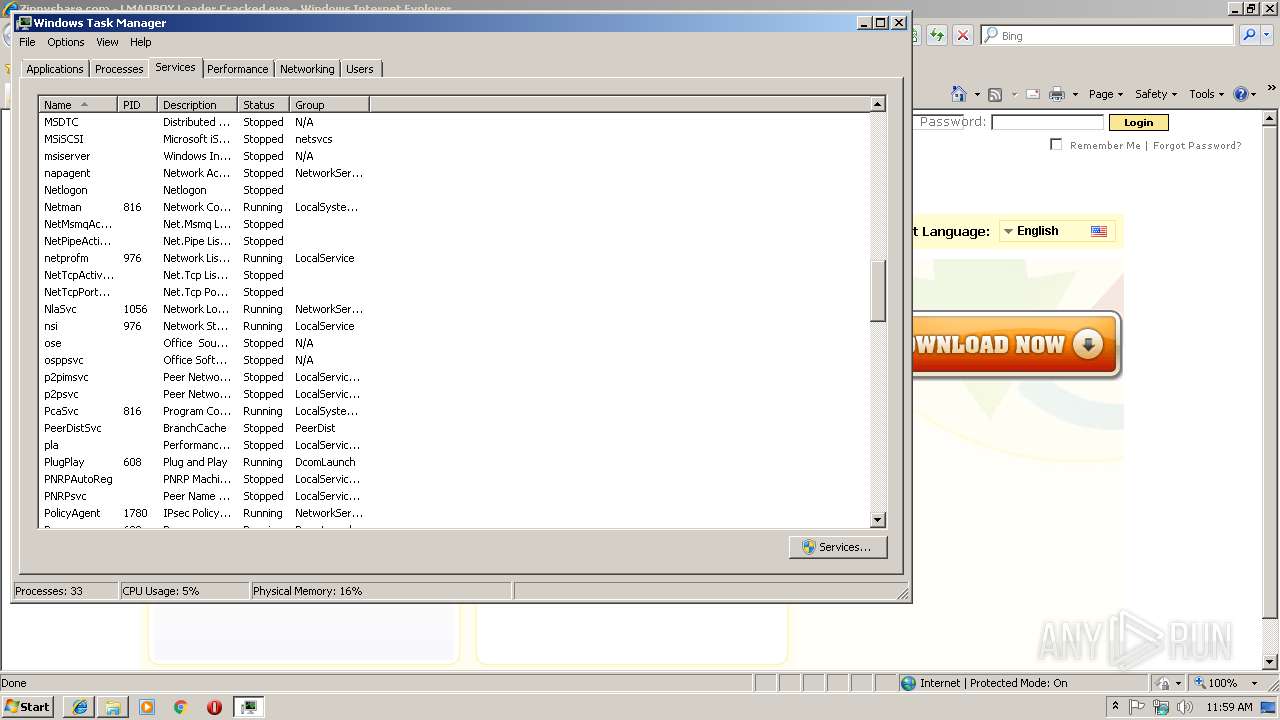The height and width of the screenshot is (720, 1280).
Task: Switch to the Networking tab
Action: click(x=307, y=69)
